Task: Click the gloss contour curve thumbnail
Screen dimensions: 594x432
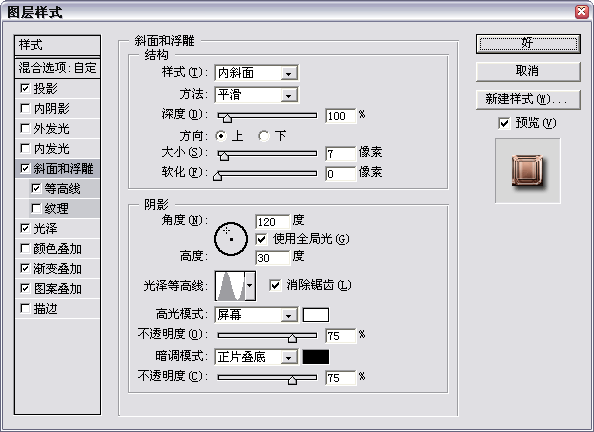Action: (x=230, y=286)
